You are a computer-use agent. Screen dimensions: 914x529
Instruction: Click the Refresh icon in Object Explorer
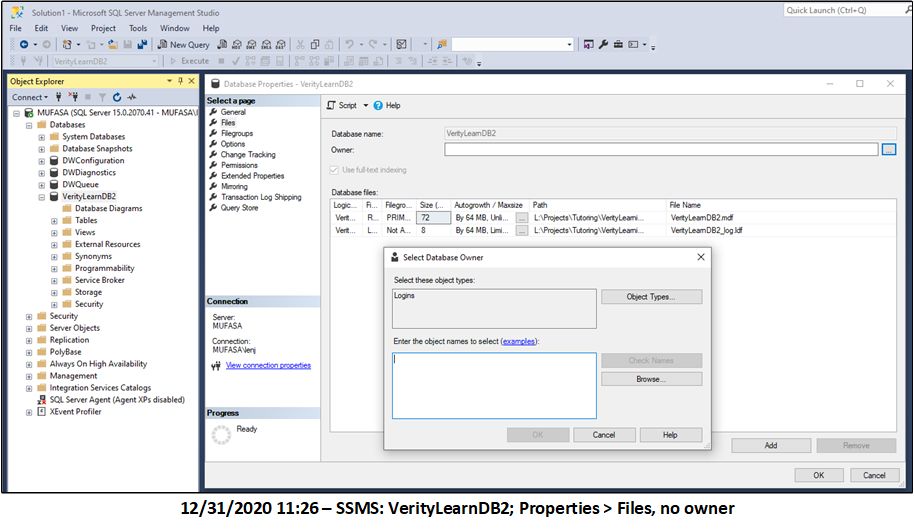[117, 97]
